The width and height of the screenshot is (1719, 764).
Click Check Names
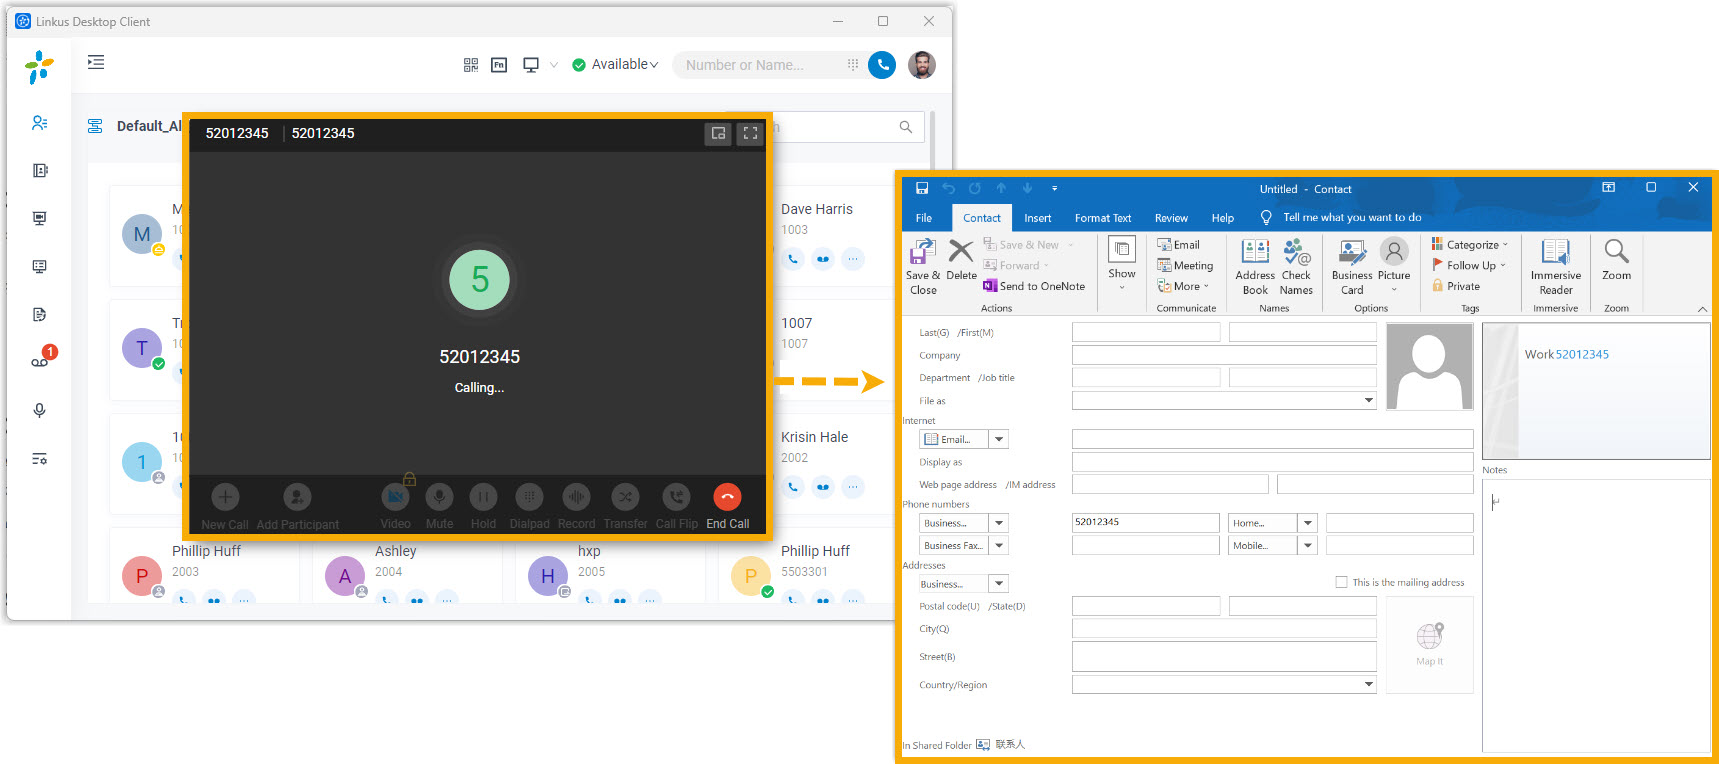1296,267
